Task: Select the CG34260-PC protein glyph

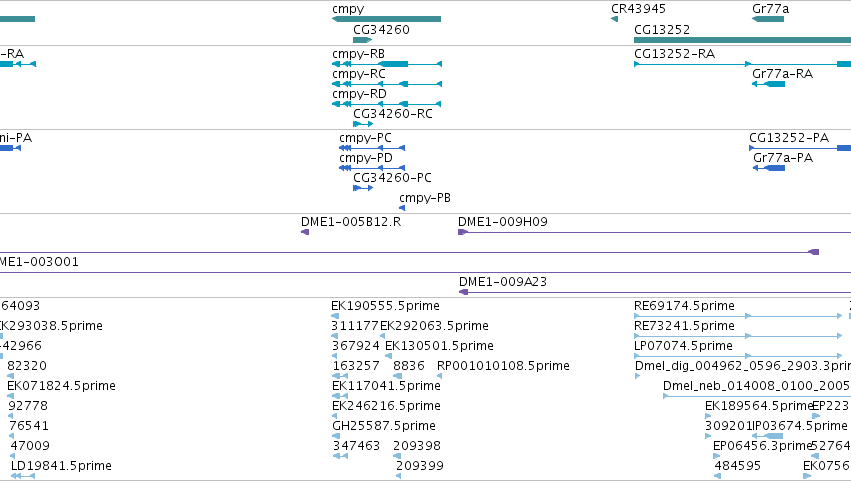Action: pos(362,188)
